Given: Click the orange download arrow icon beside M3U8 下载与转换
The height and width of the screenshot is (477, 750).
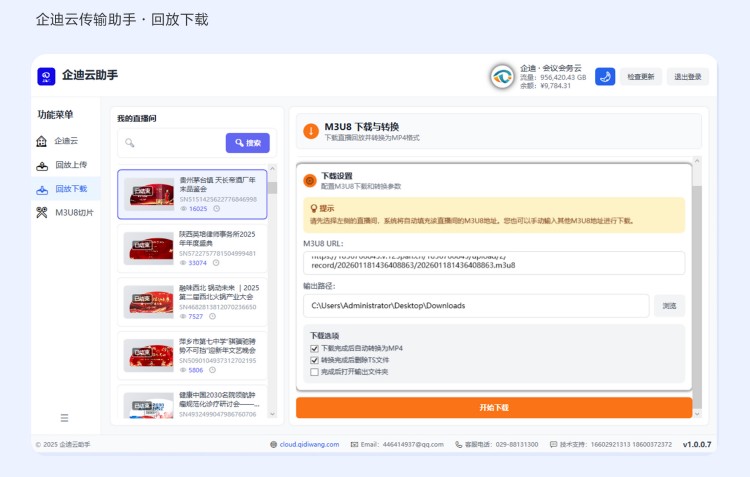Looking at the screenshot, I should (311, 130).
